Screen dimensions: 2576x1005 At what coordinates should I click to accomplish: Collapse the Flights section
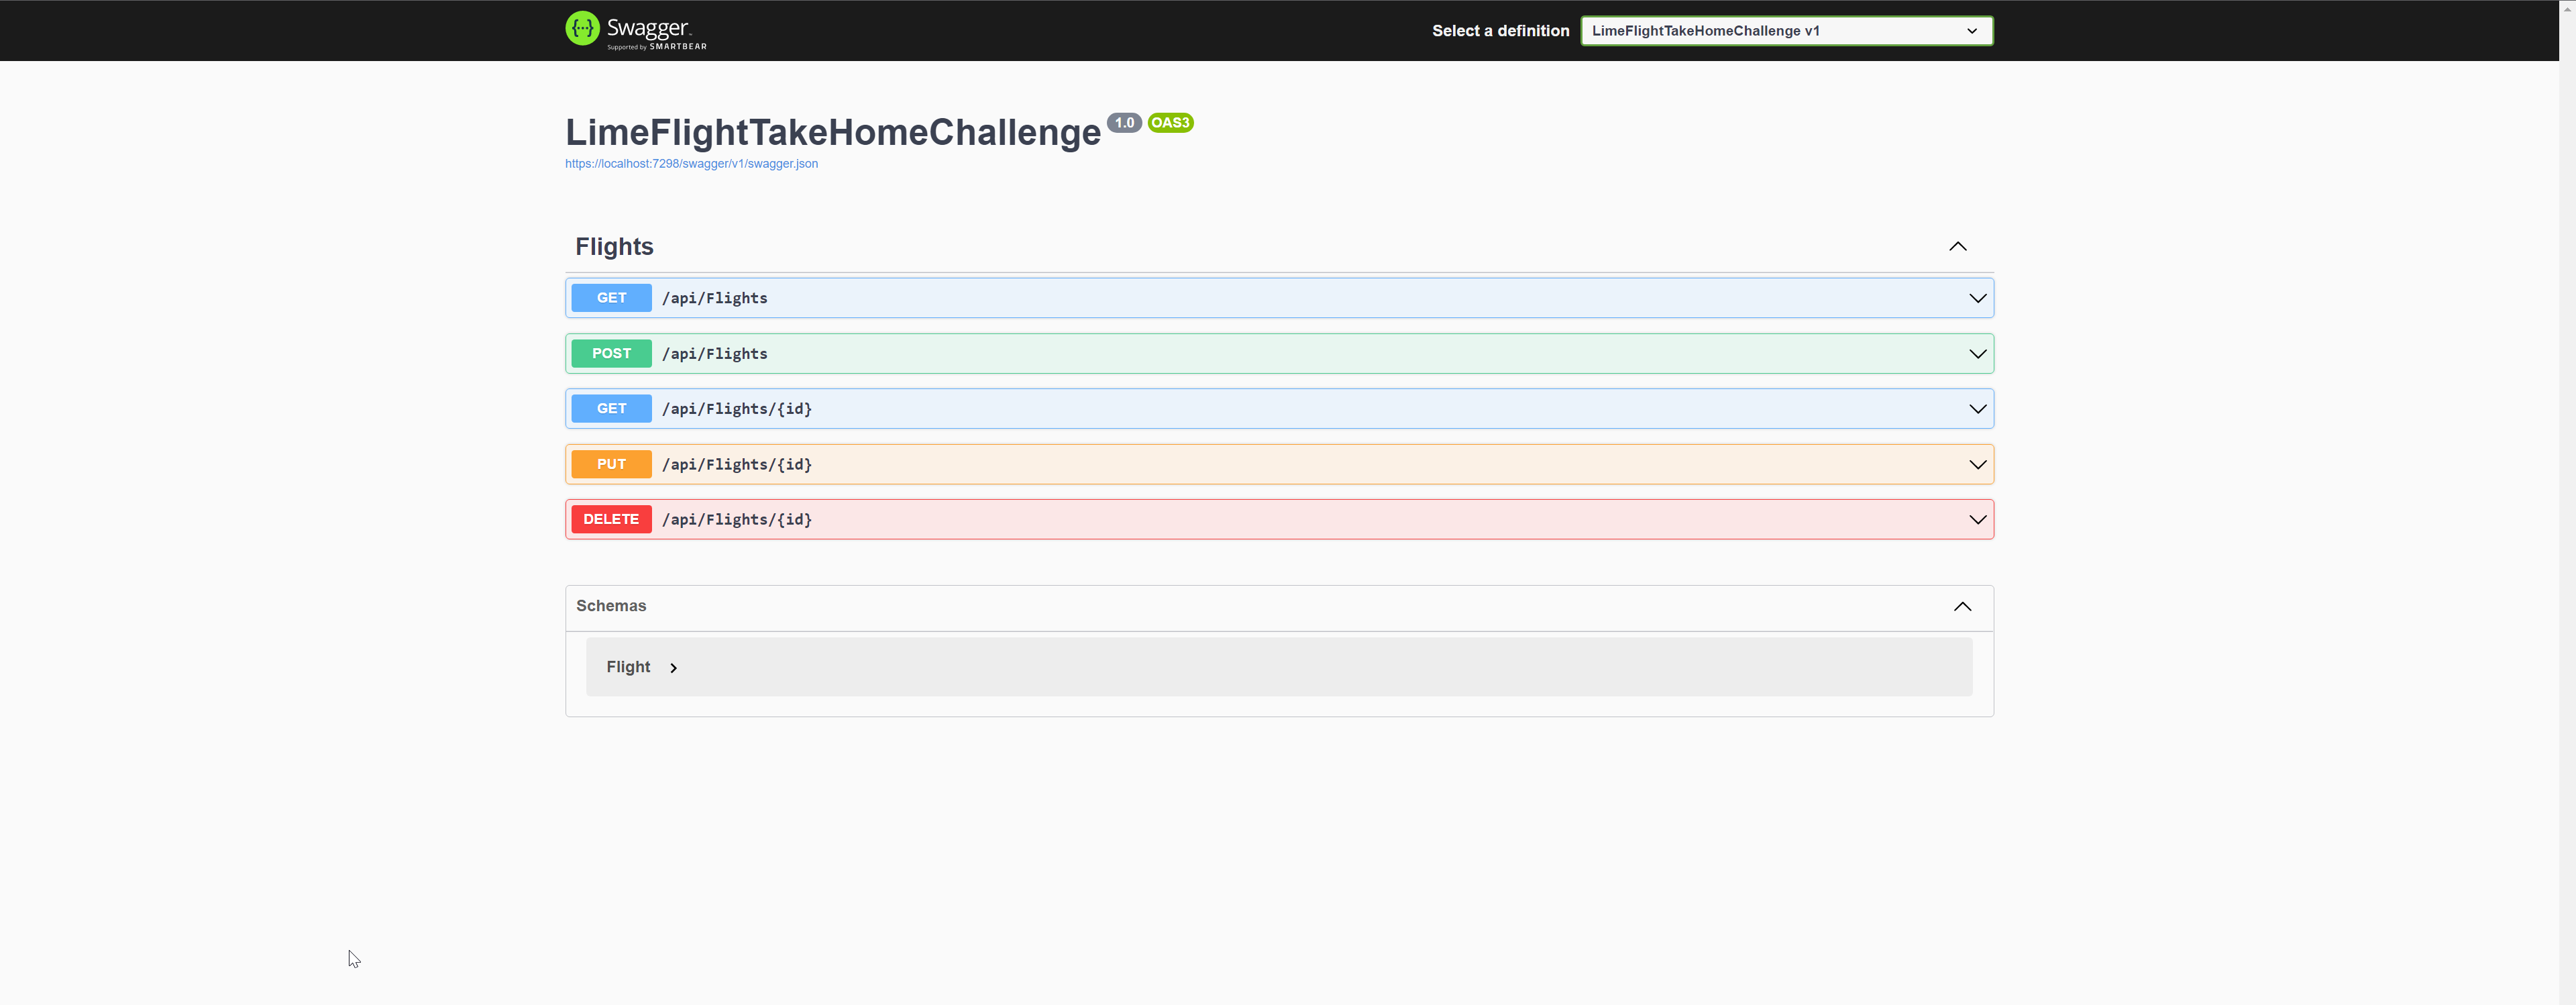[x=1957, y=246]
